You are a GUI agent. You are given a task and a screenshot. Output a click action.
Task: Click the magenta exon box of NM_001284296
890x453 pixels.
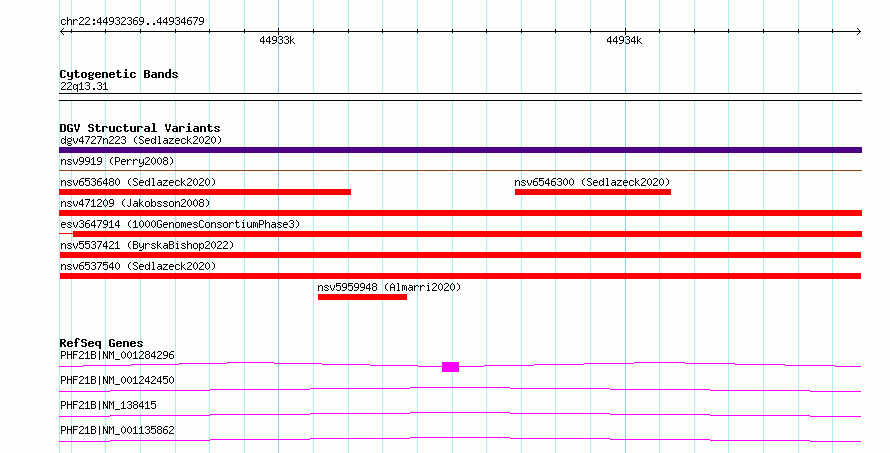(450, 367)
